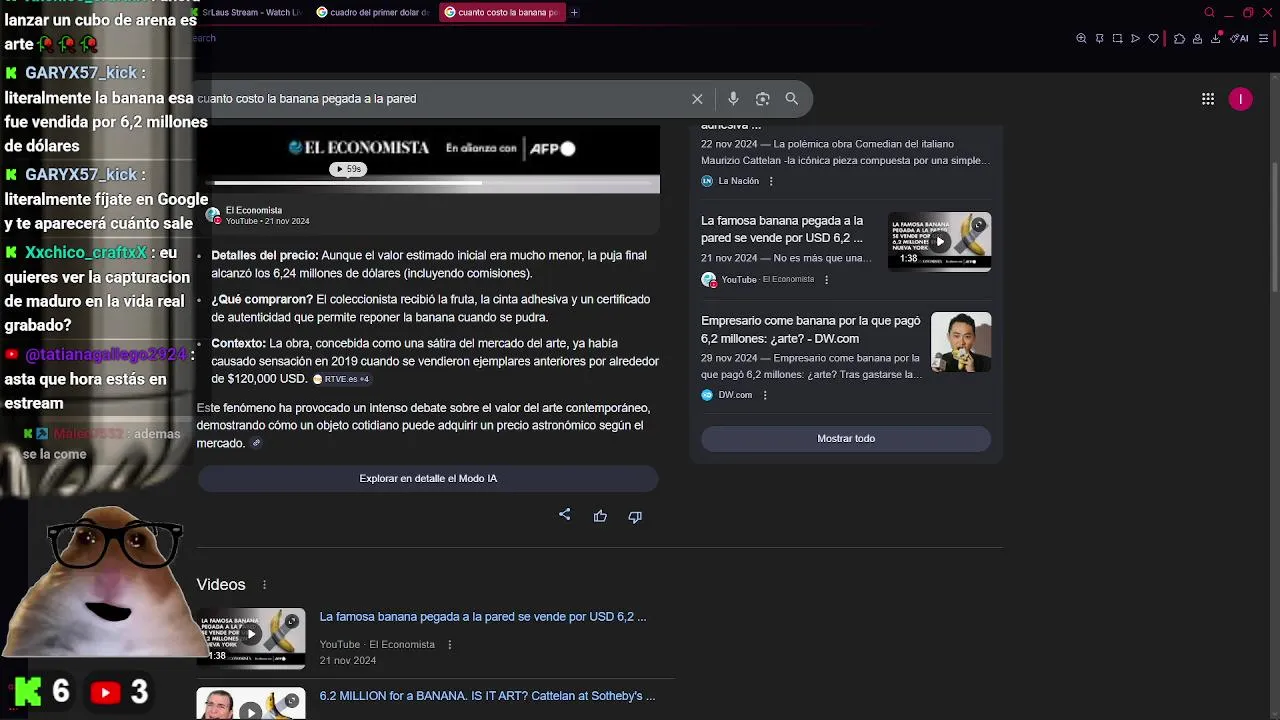Open the Google apps grid icon

pos(1208,99)
